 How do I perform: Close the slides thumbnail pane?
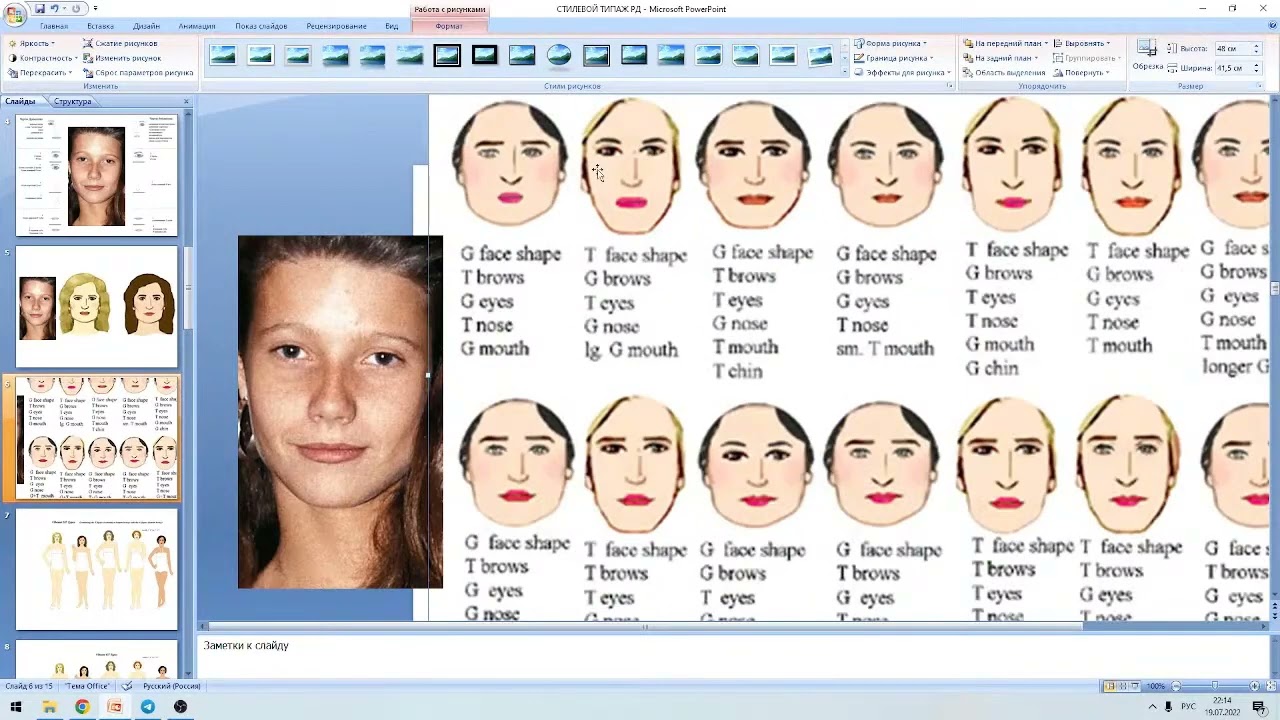point(186,101)
